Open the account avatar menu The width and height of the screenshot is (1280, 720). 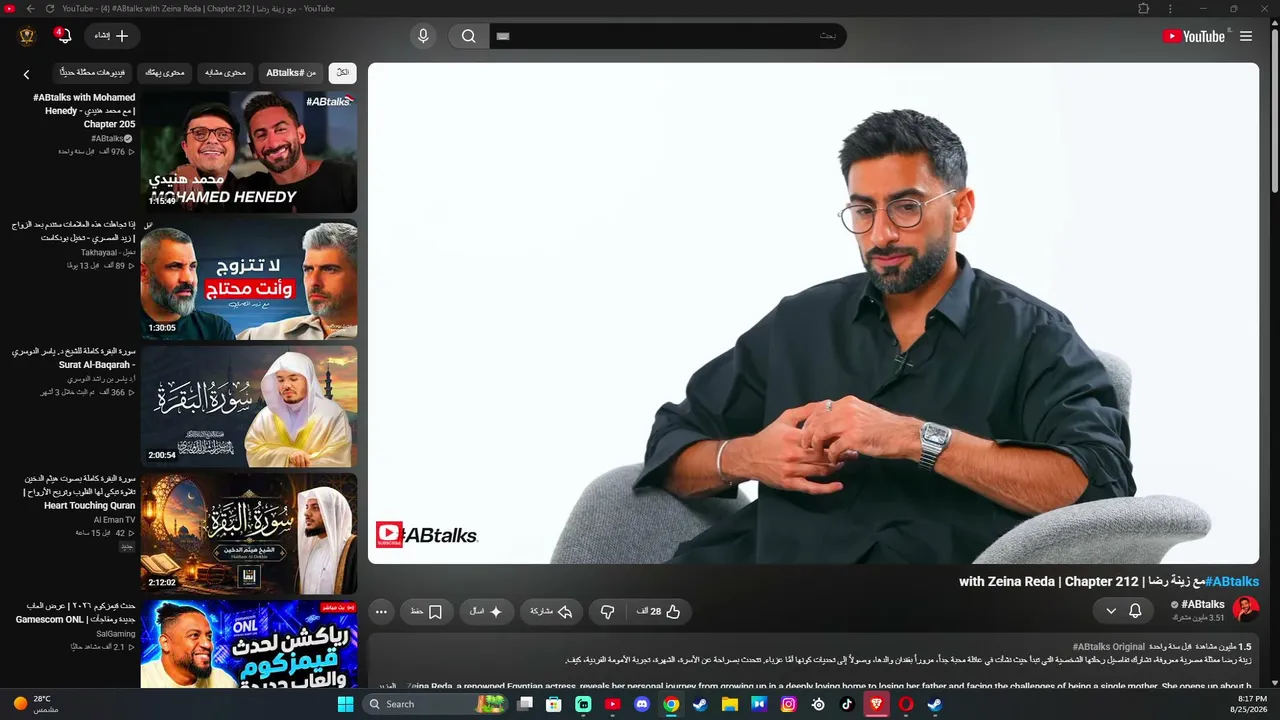(27, 36)
